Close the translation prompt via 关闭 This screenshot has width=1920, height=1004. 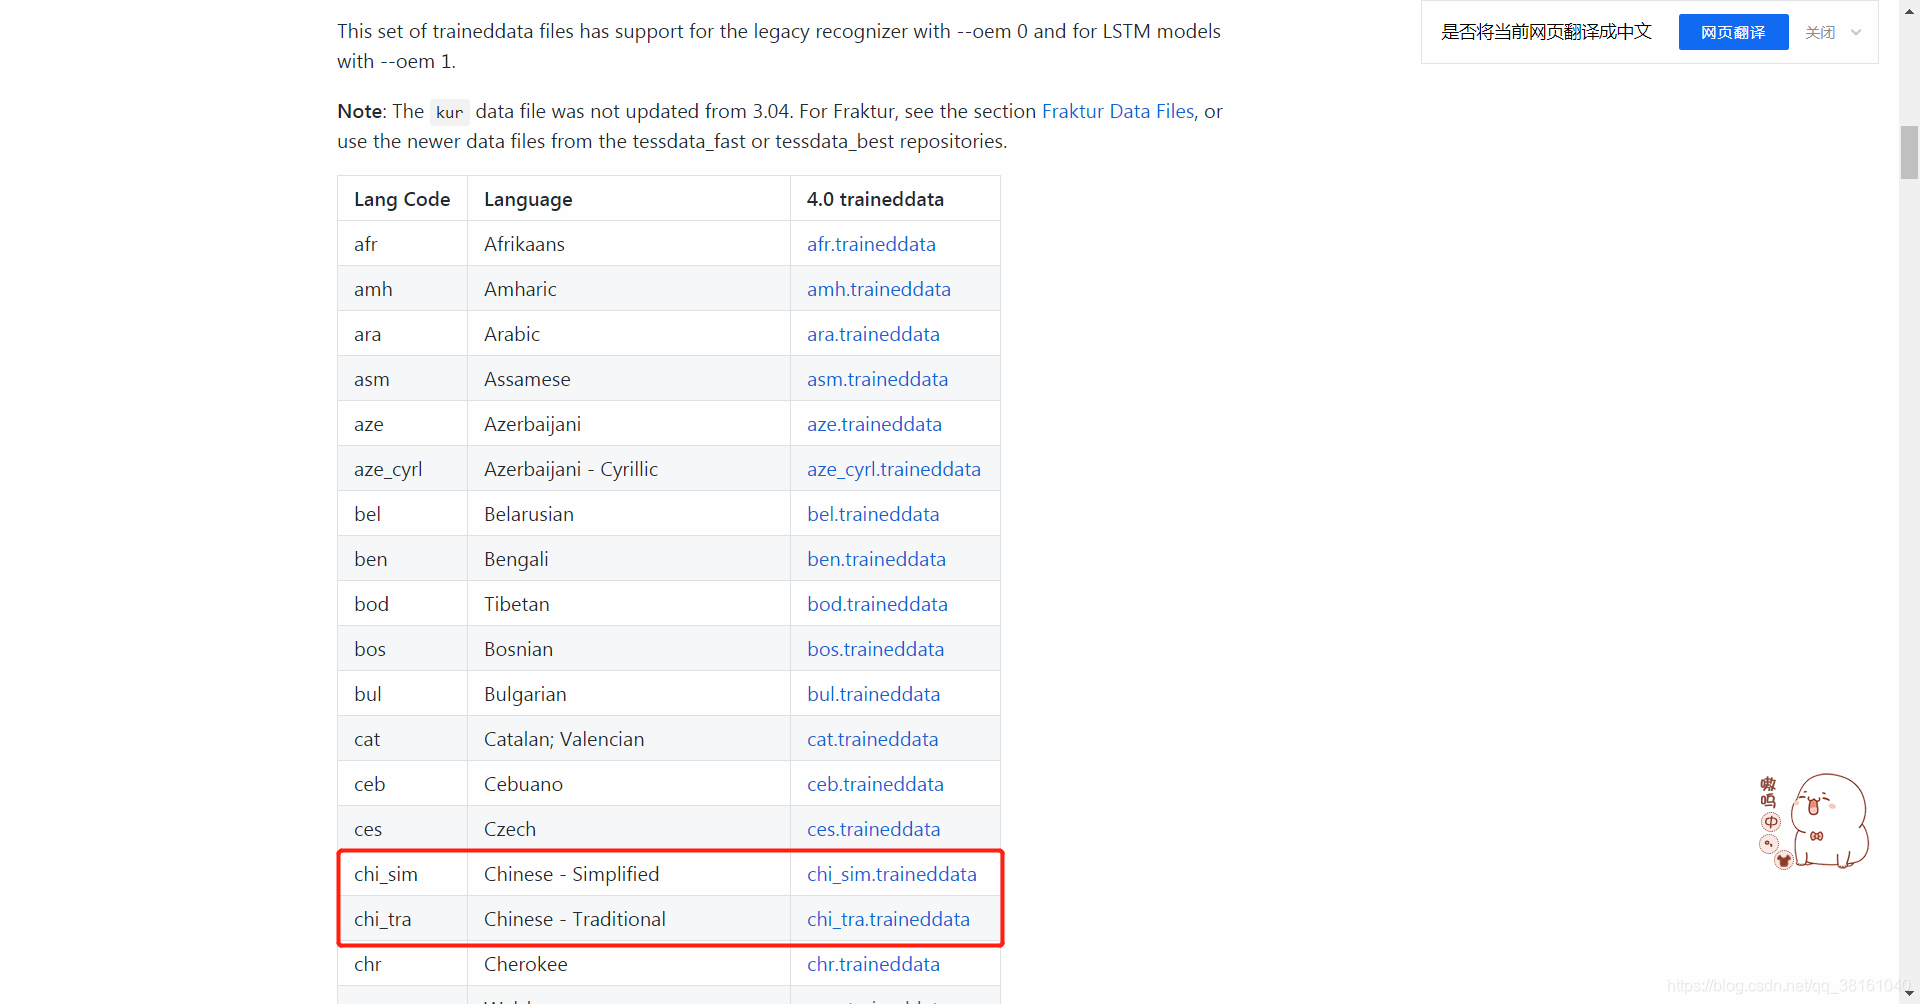1820,33
